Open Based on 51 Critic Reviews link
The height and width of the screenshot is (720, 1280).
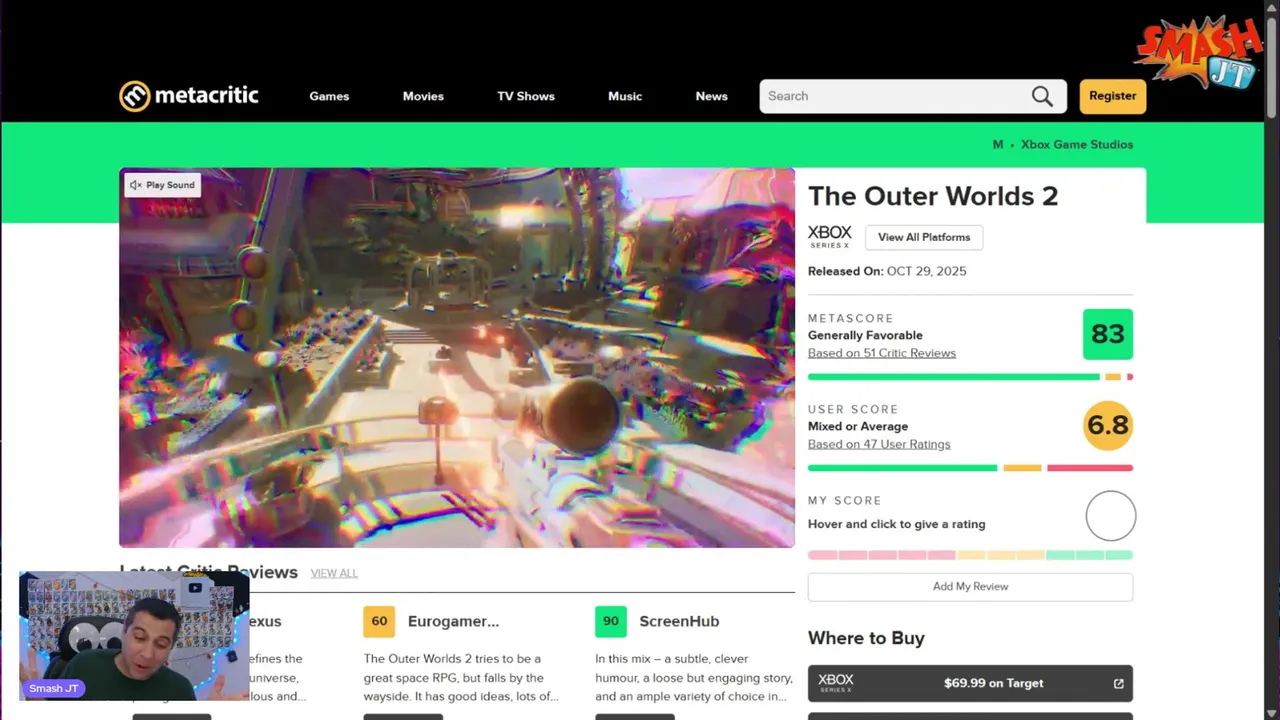coord(882,353)
